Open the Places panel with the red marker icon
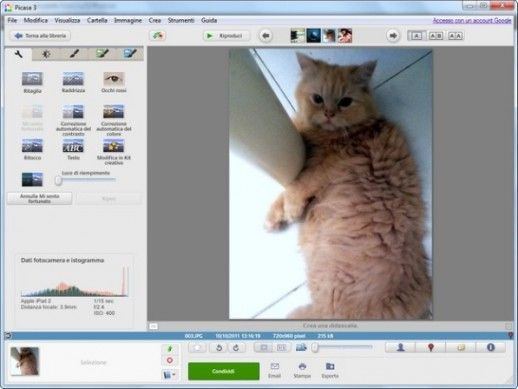 431,347
